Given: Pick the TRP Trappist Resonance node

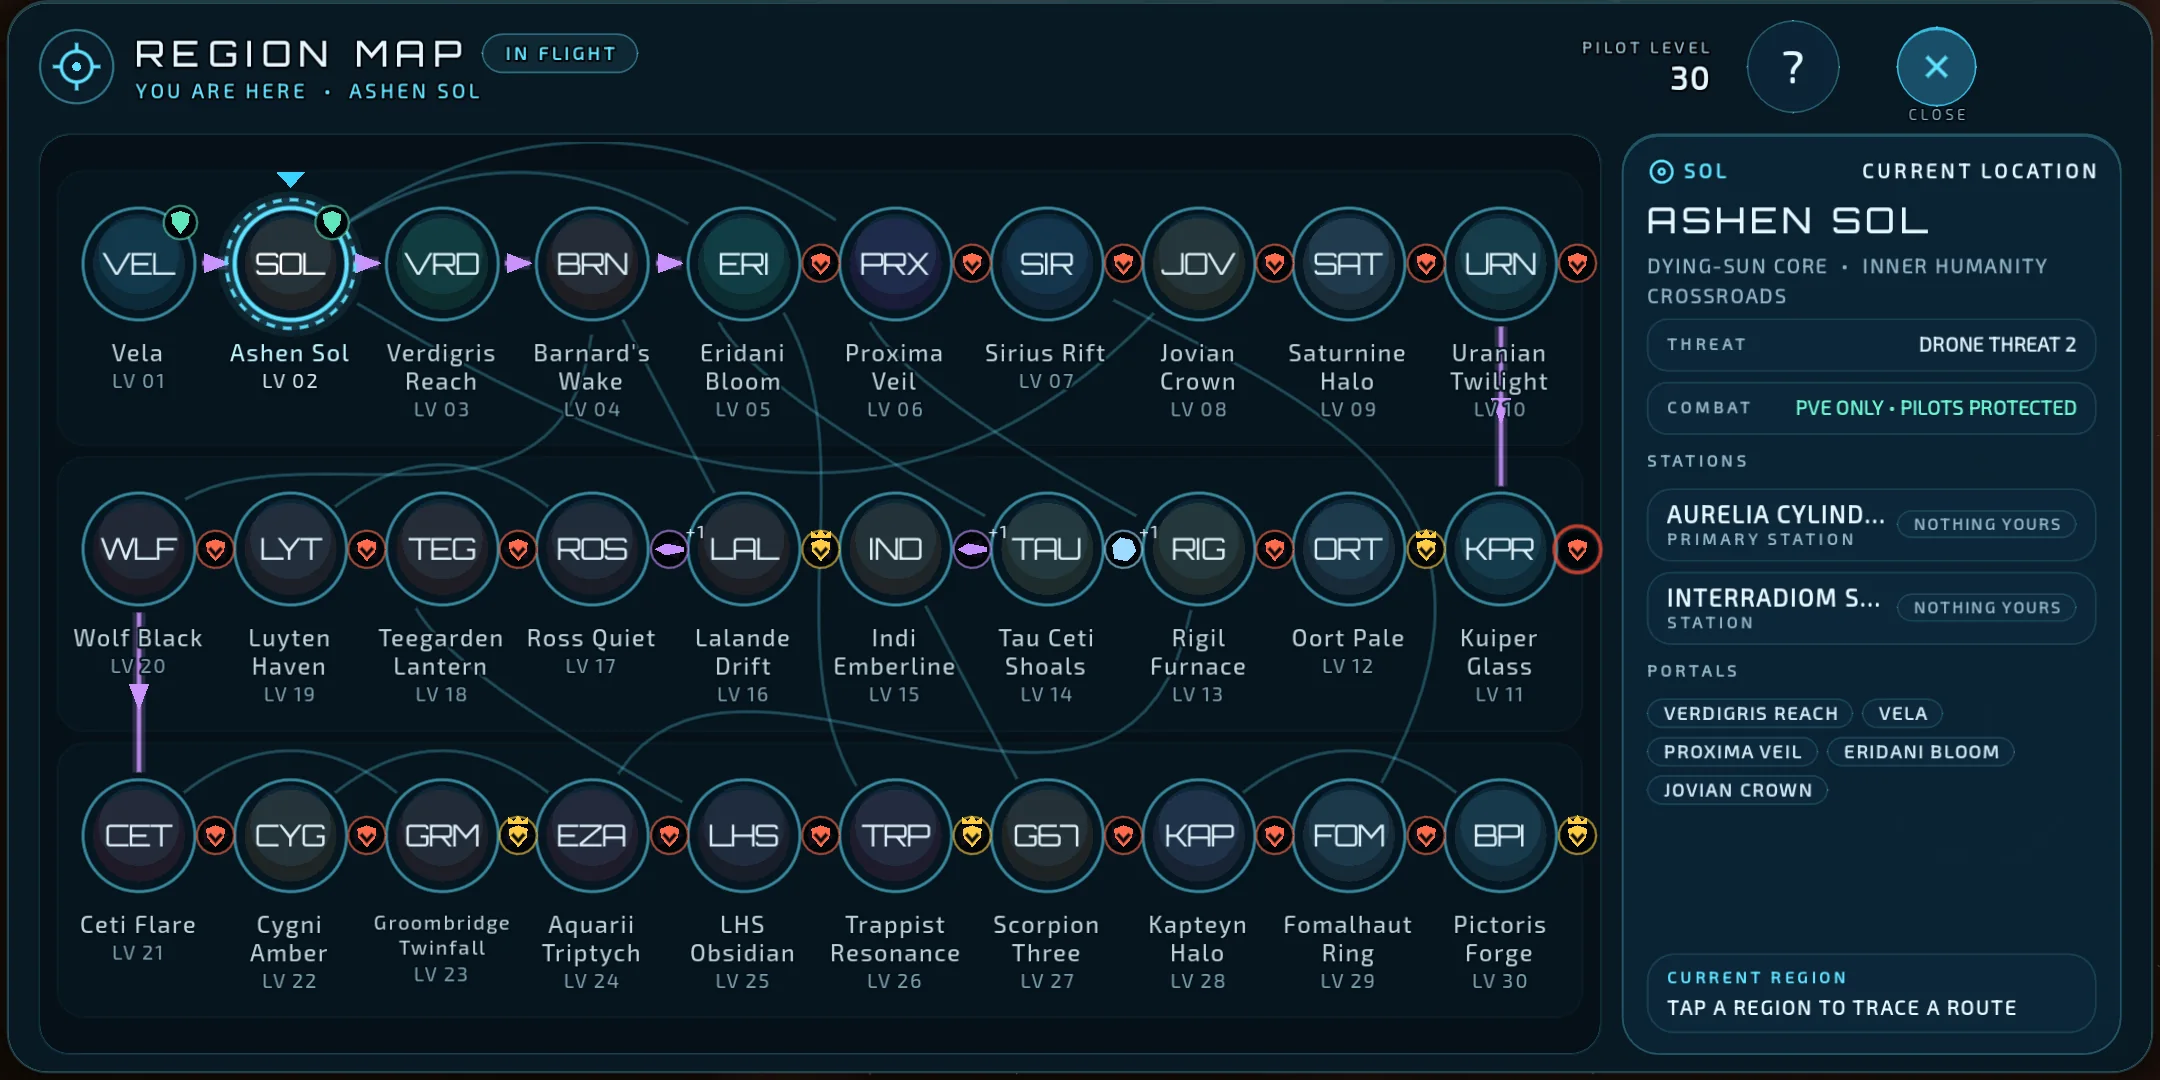Looking at the screenshot, I should (x=895, y=835).
